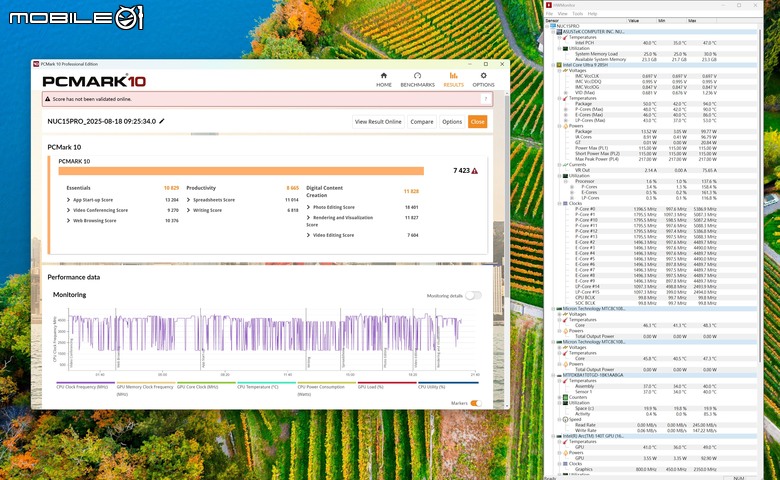Click the NUC15PRO computer icon in HWMonitor
780x480 pixels.
pos(553,26)
